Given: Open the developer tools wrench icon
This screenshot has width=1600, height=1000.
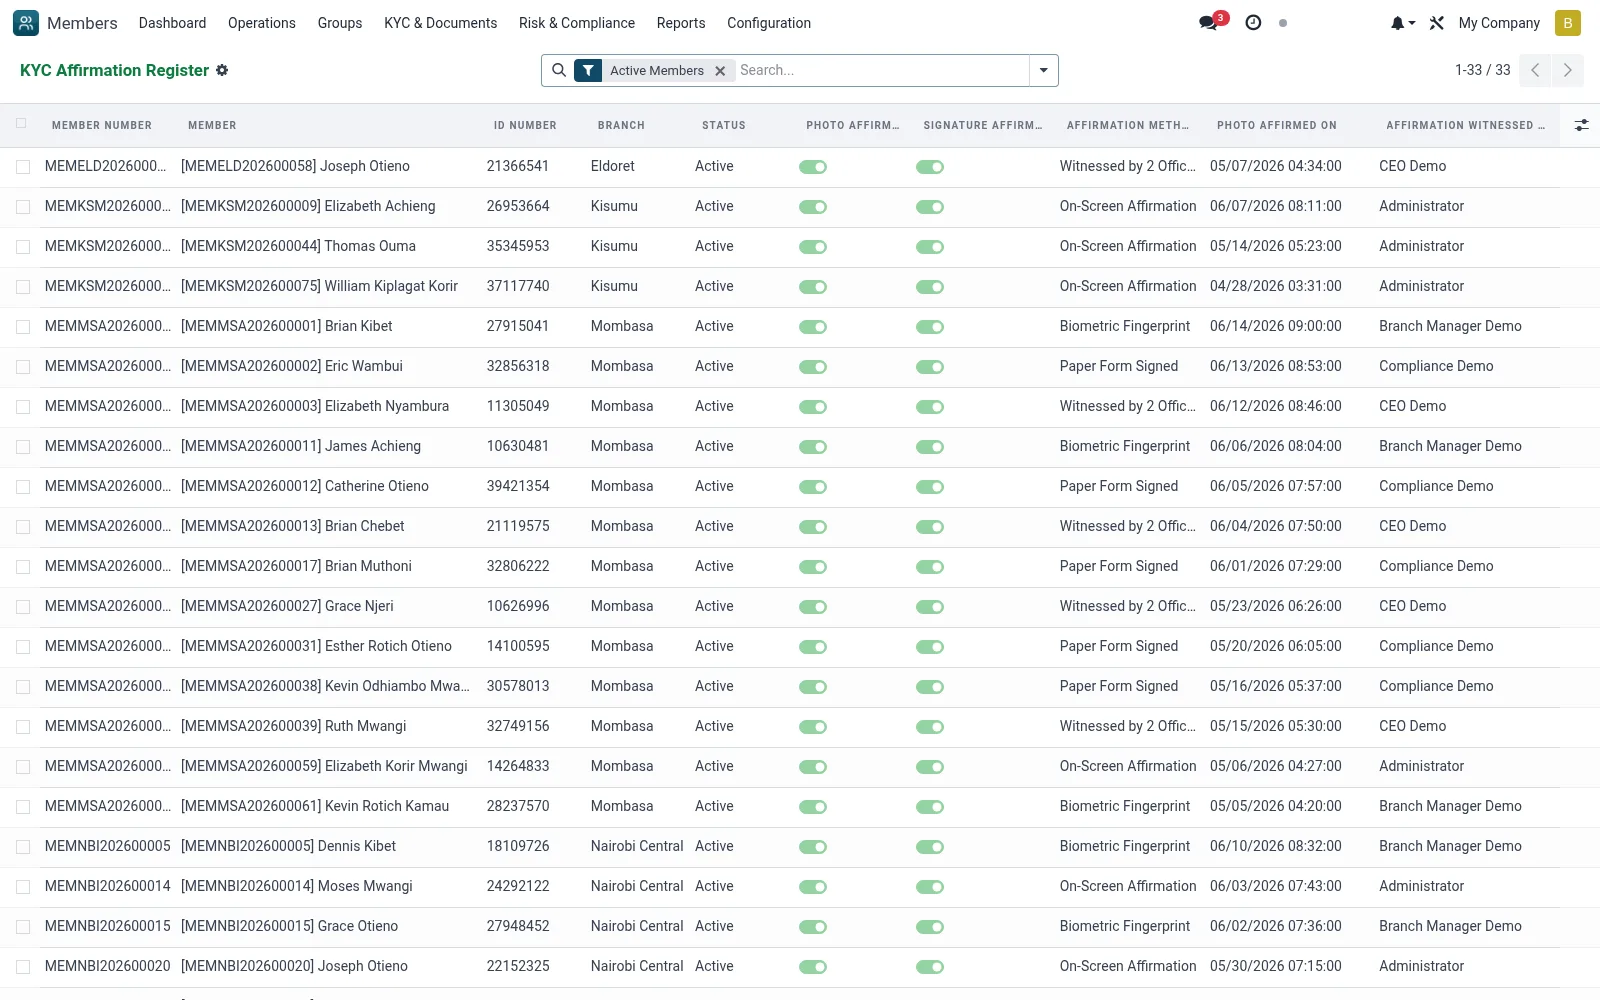Looking at the screenshot, I should (x=1437, y=23).
